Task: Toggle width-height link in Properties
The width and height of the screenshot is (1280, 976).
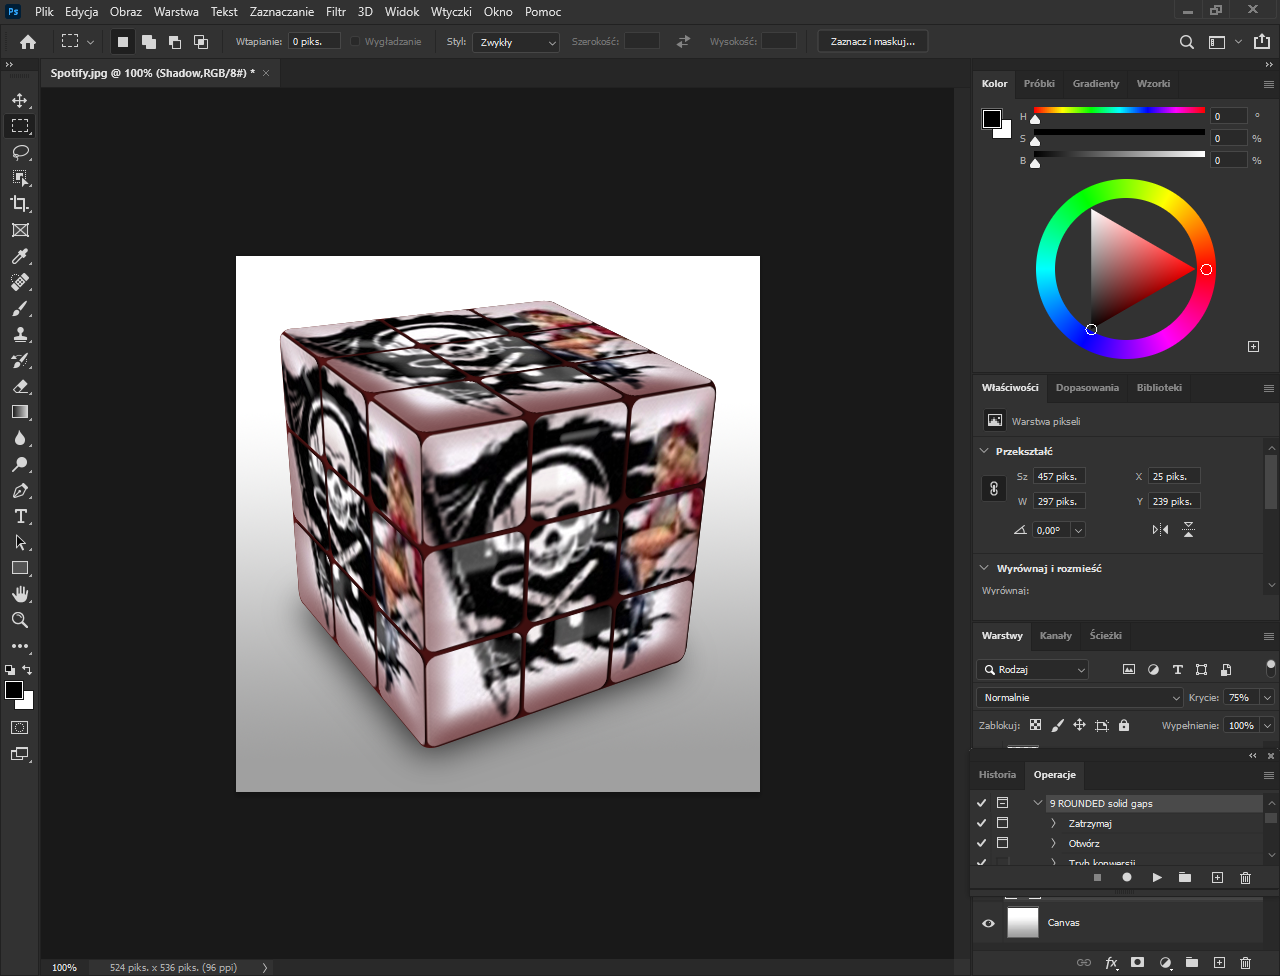Action: [994, 489]
